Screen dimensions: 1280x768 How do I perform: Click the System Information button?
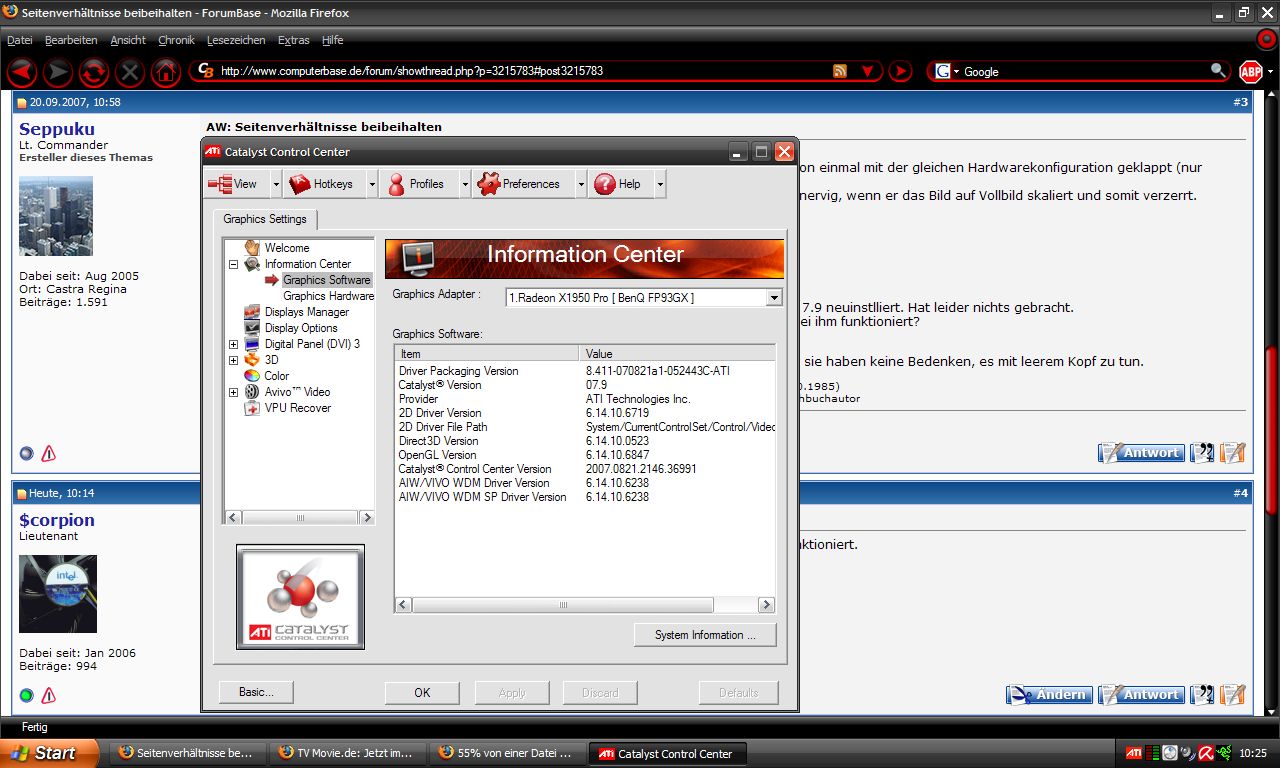[x=705, y=635]
